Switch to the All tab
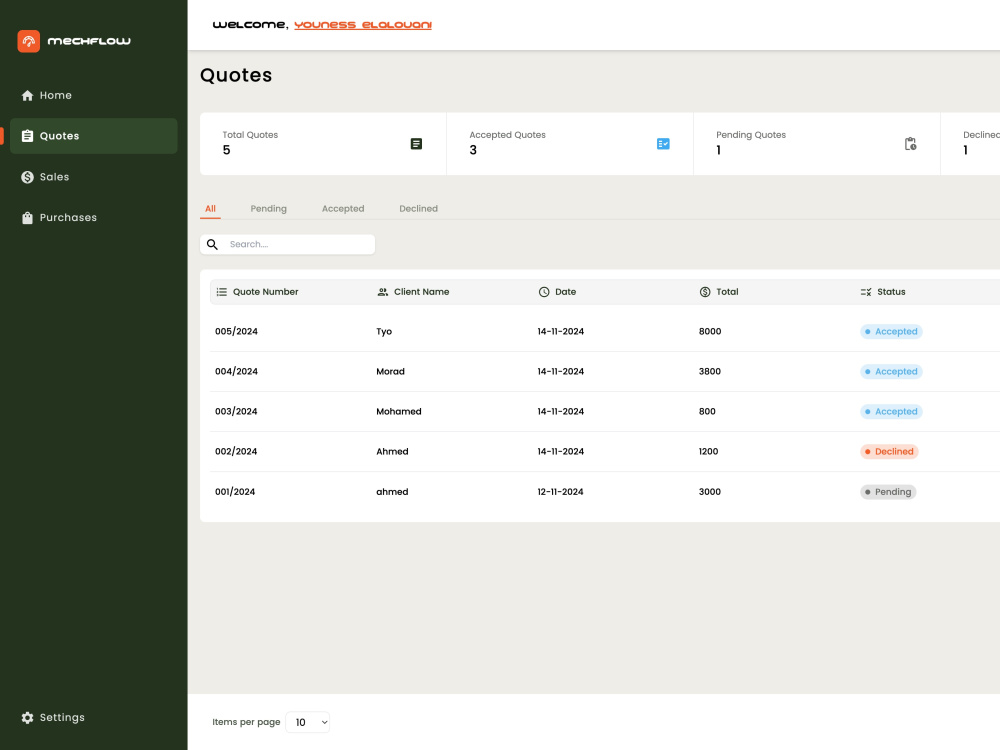Screen dimensions: 1000x750 coord(210,209)
